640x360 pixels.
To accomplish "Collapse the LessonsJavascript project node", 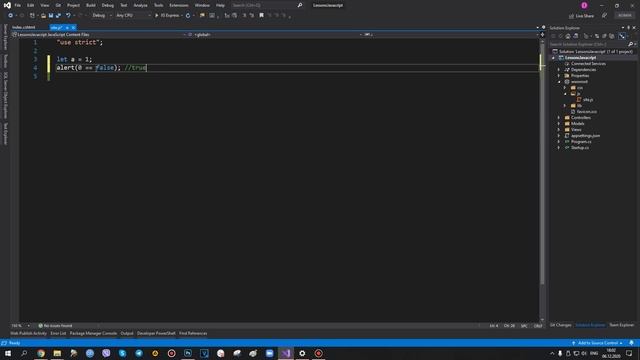I will [553, 58].
